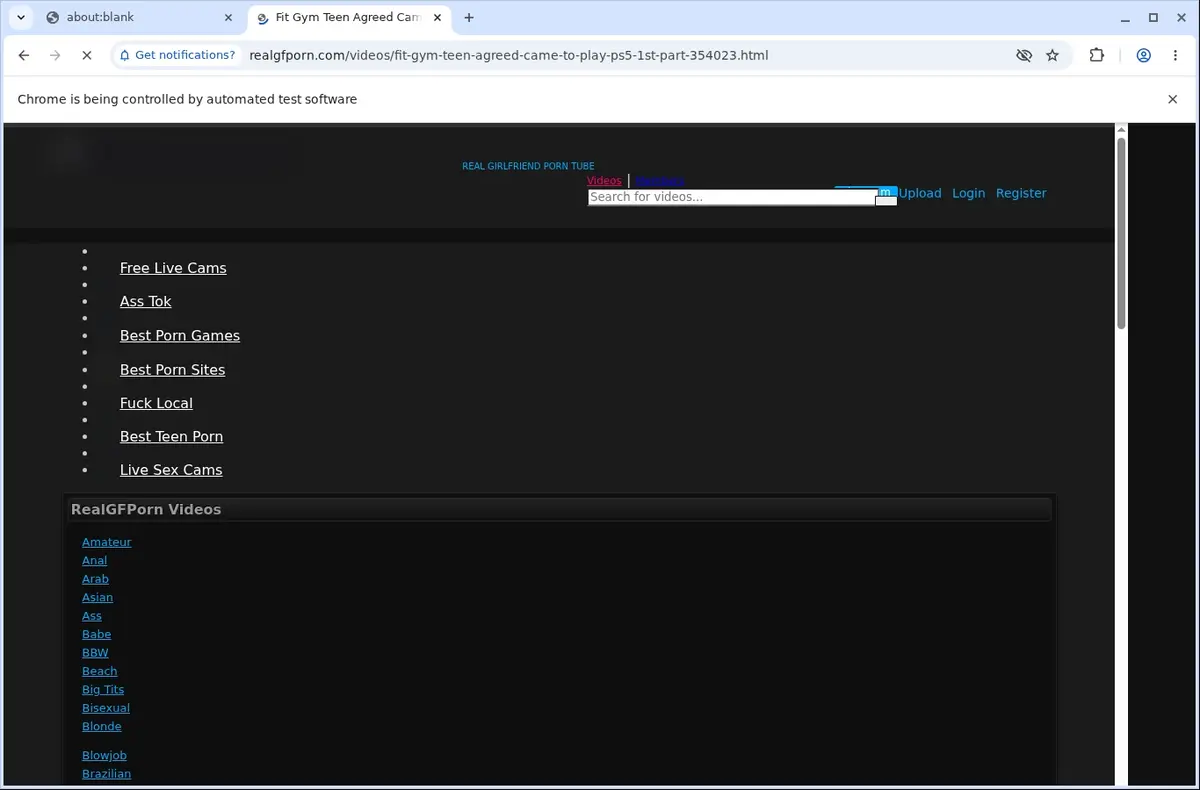Viewport: 1200px width, 790px height.
Task: Open the Best Porn Games link
Action: pos(180,335)
